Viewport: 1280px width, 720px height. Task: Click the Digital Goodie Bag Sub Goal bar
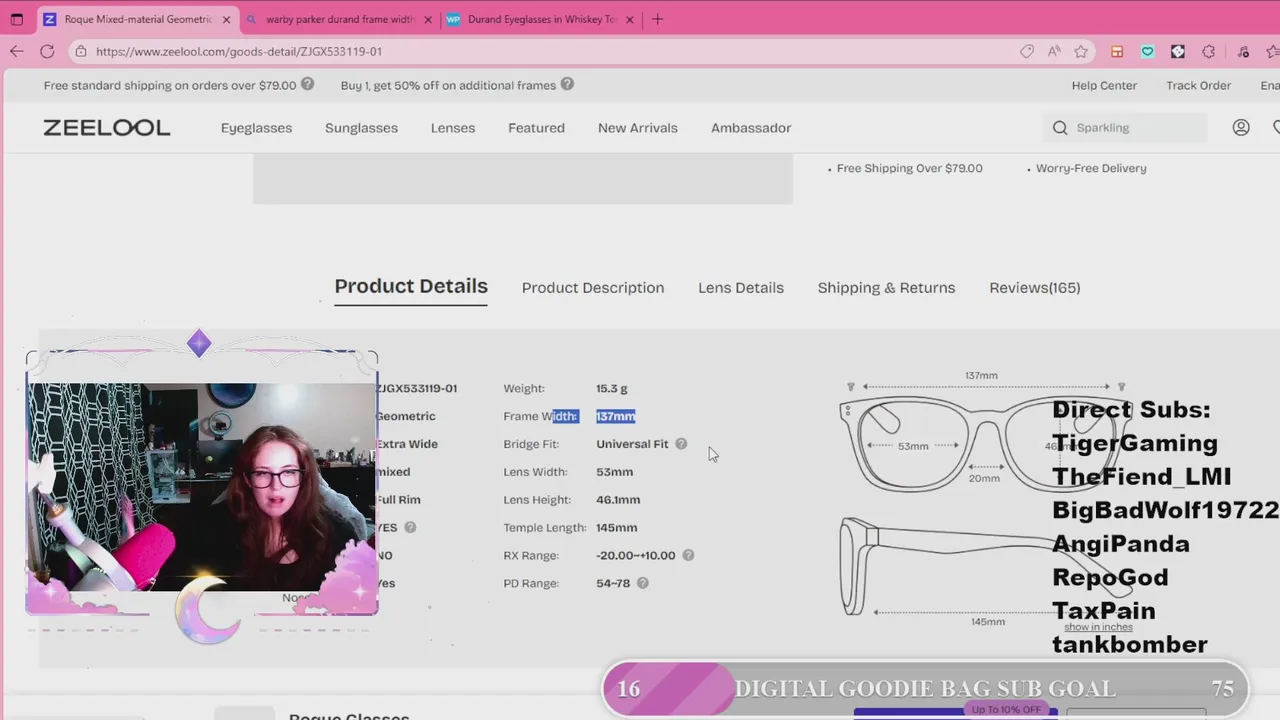click(x=925, y=689)
